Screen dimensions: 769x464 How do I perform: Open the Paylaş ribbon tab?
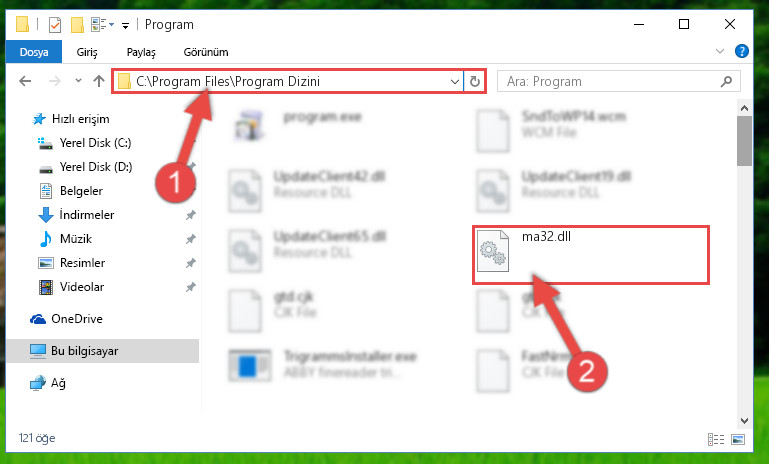pyautogui.click(x=141, y=52)
